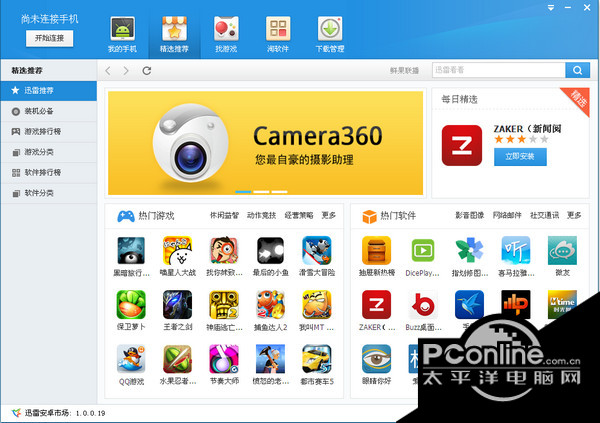
Task: Click the 网络邮件 software category link
Action: 507,216
